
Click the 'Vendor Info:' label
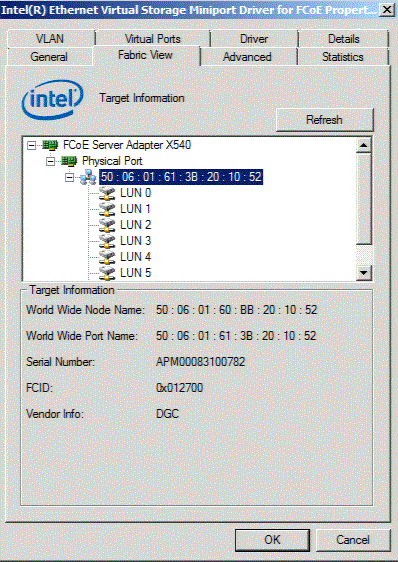(55, 414)
